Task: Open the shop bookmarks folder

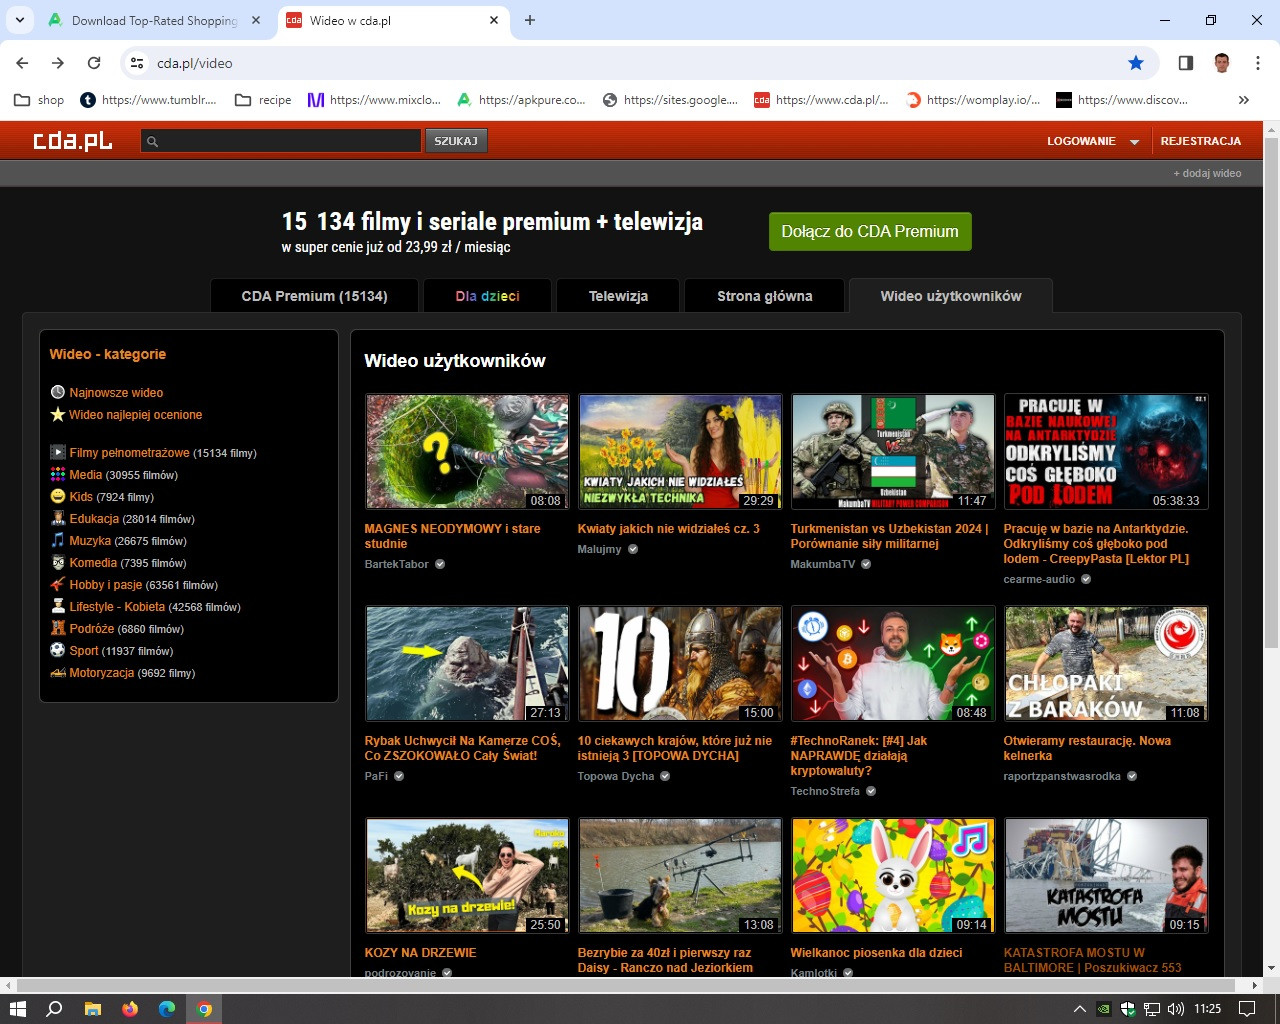Action: coord(39,100)
